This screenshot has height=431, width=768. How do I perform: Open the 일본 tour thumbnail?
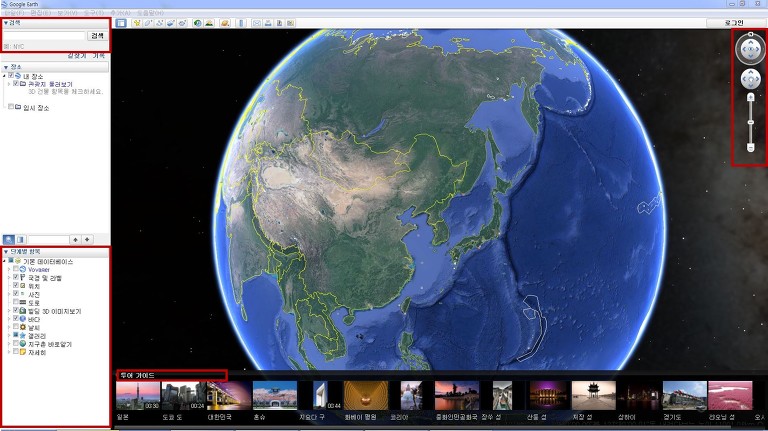pos(138,396)
